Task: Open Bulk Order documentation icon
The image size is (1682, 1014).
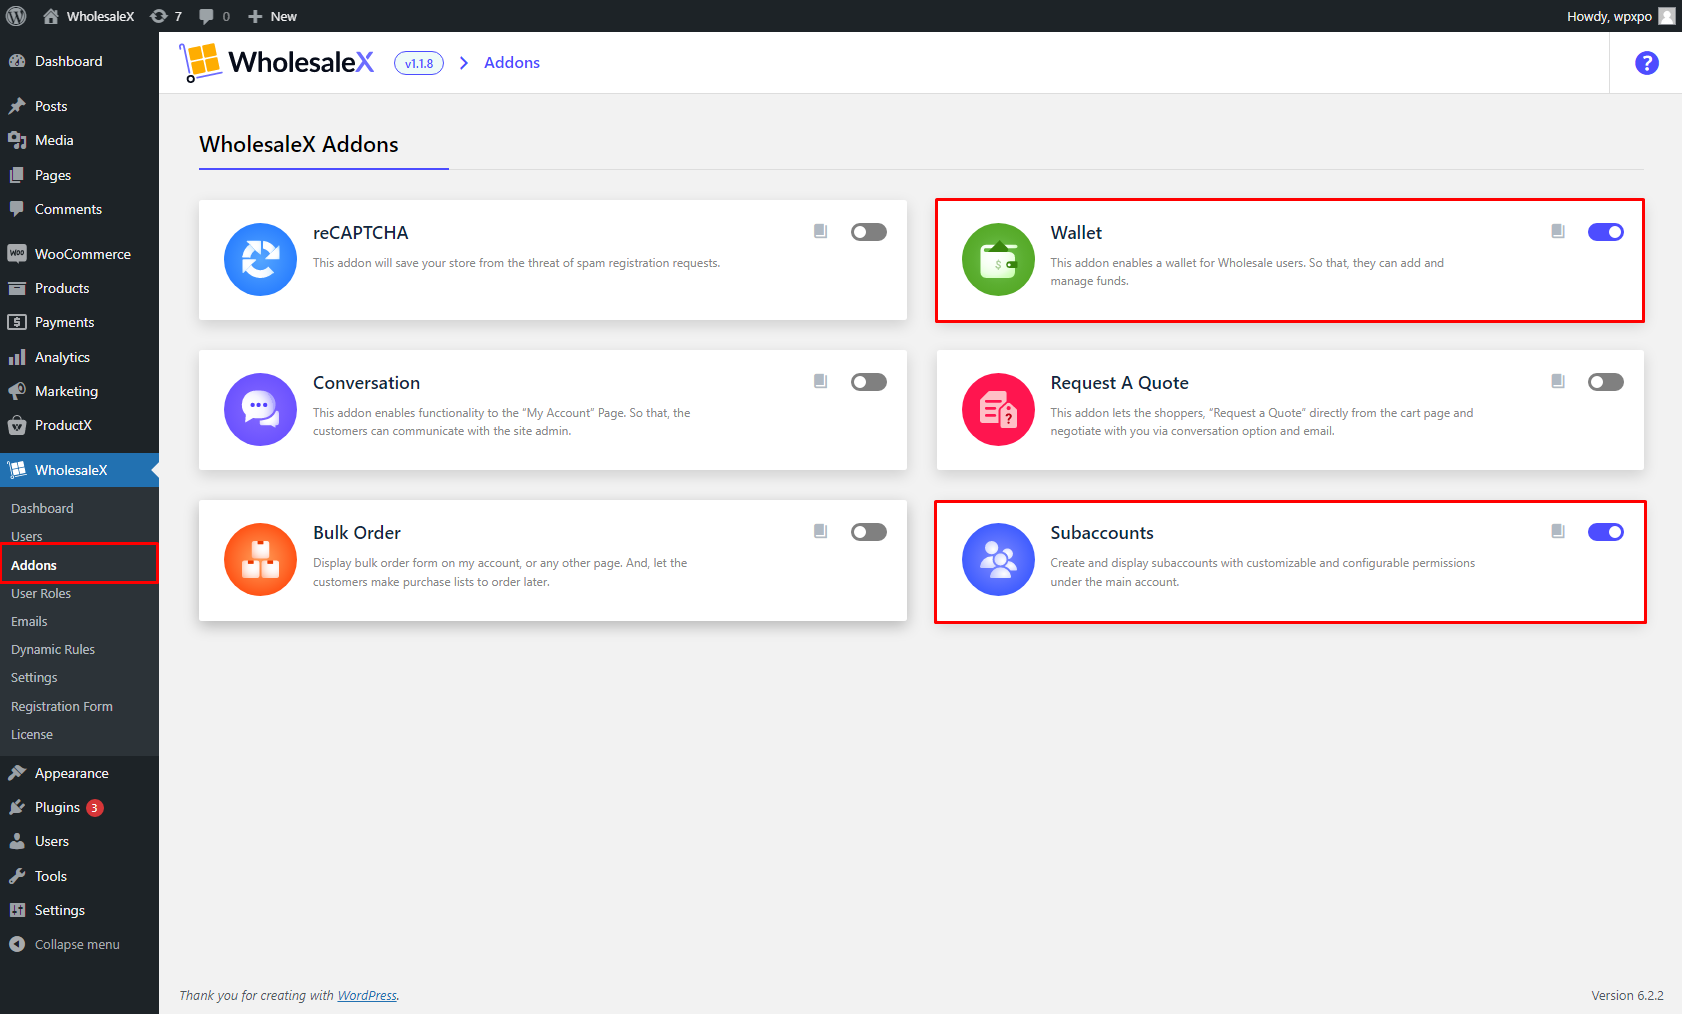Action: pyautogui.click(x=820, y=531)
